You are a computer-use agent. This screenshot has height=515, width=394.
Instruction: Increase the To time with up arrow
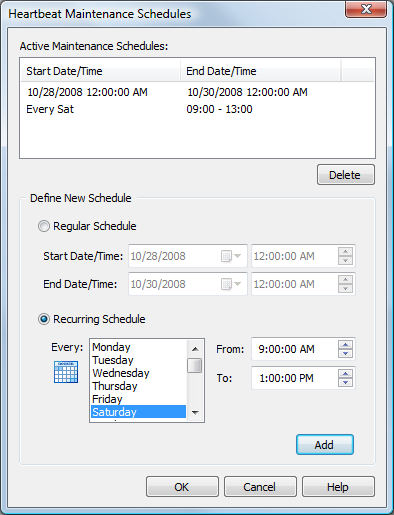[345, 374]
